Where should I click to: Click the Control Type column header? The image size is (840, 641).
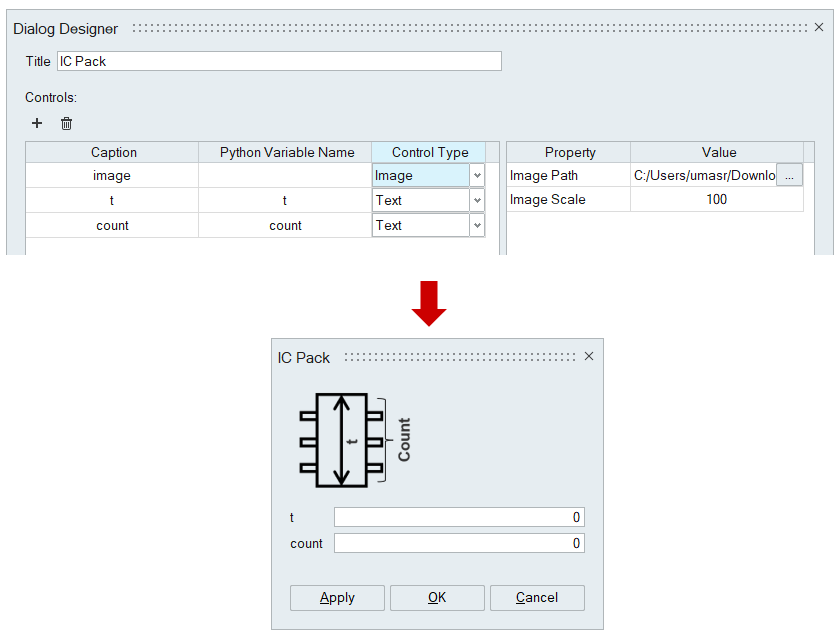429,152
